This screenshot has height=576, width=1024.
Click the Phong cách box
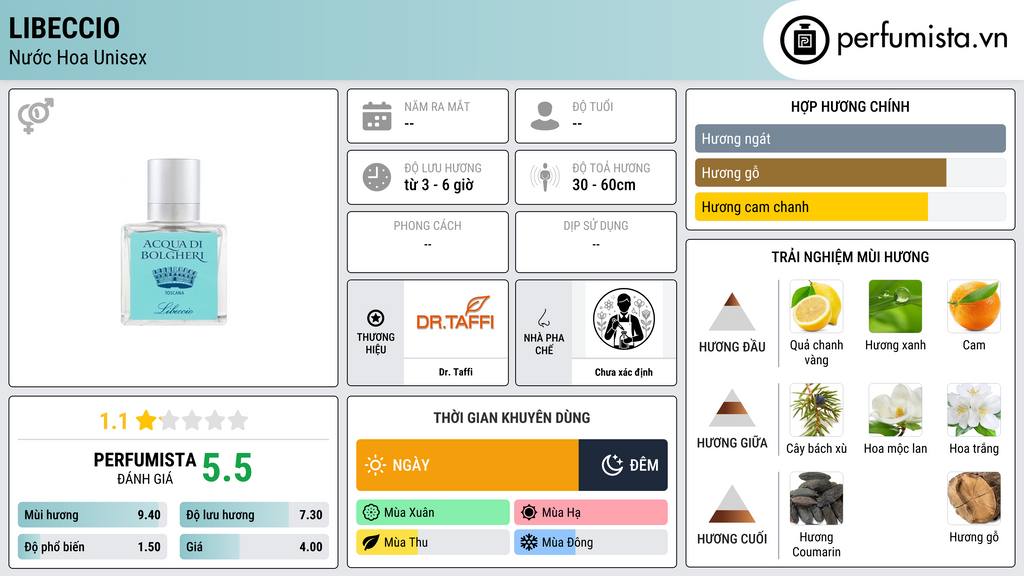[x=428, y=242]
